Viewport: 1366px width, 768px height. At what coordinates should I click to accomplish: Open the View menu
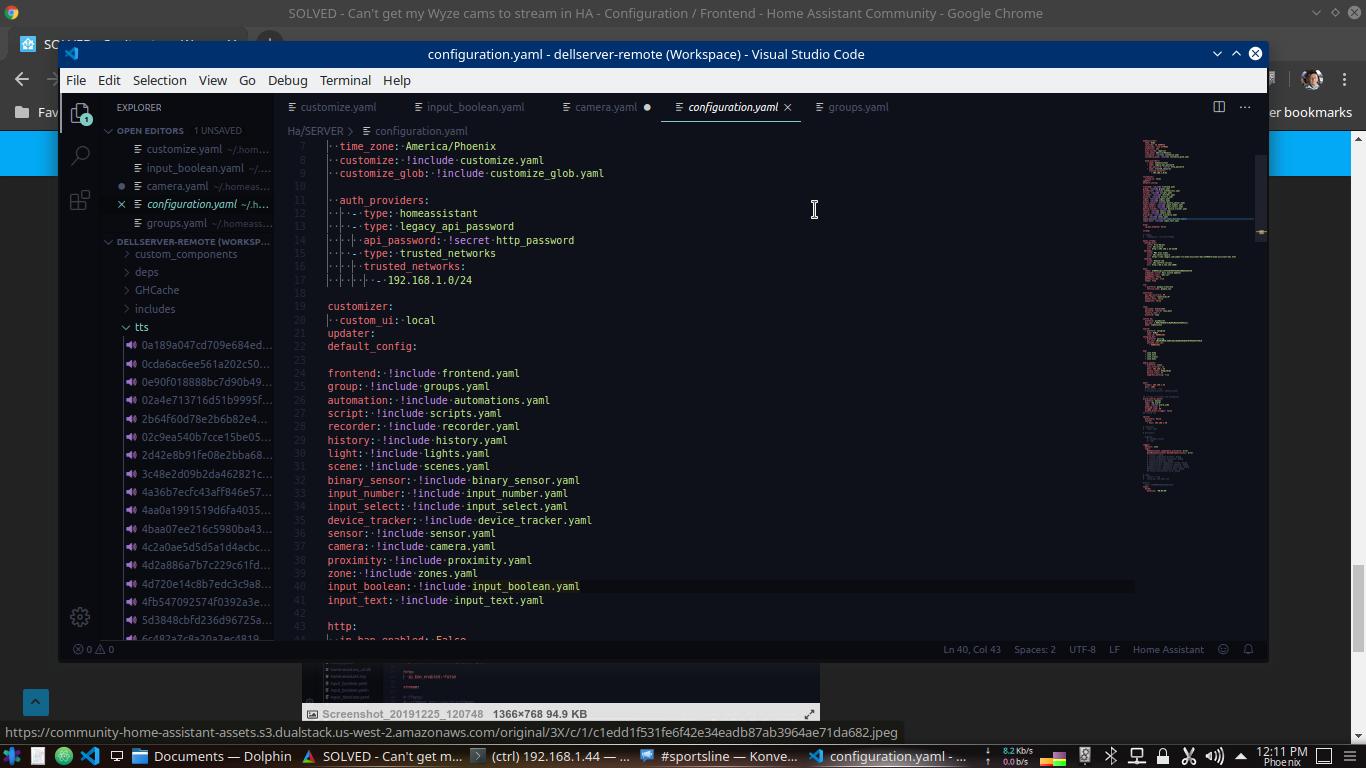coord(212,80)
